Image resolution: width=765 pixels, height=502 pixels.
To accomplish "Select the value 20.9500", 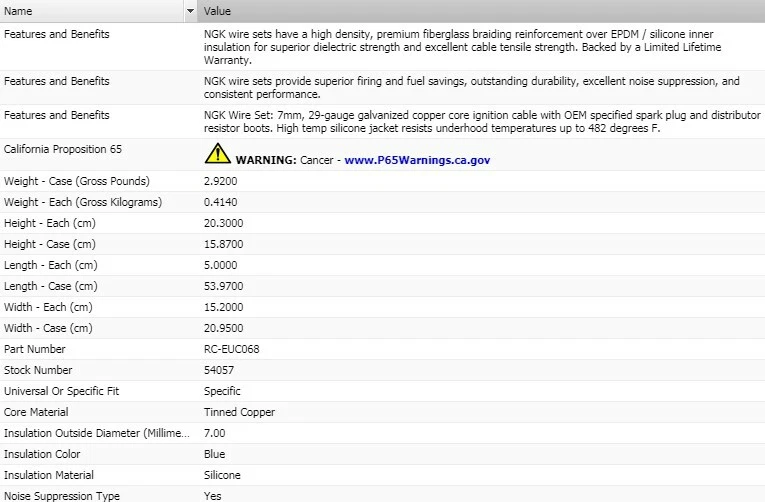I will pyautogui.click(x=223, y=328).
